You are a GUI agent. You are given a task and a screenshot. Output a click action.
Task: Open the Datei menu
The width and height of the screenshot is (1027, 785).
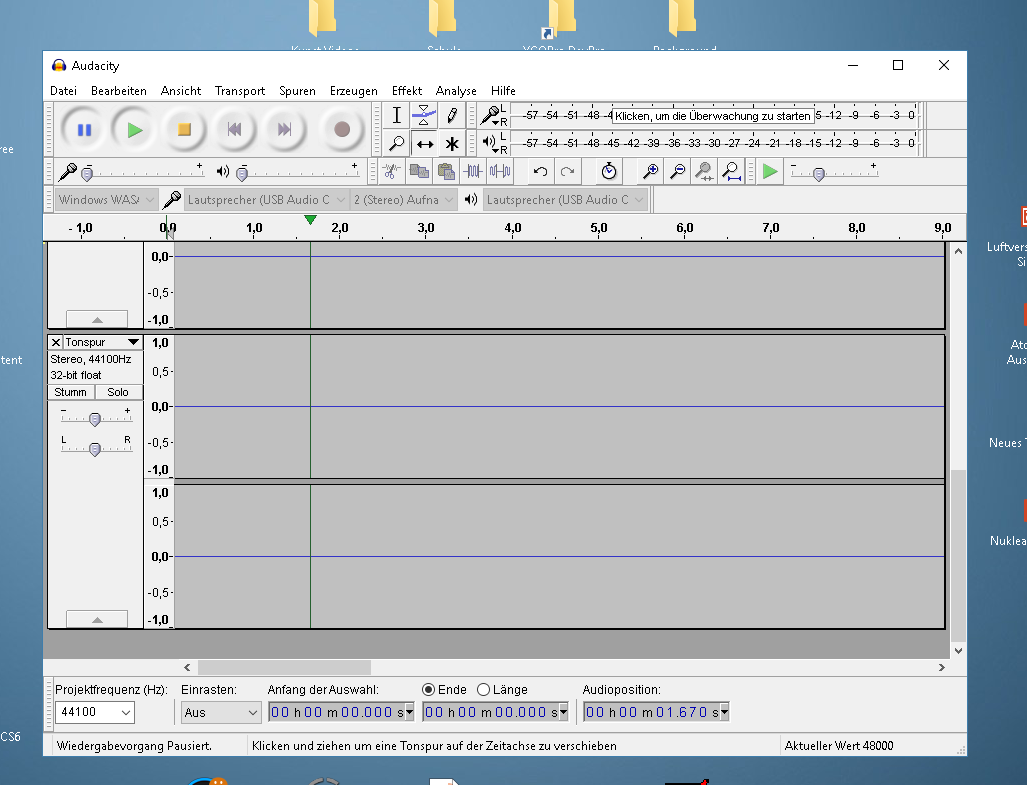tap(64, 91)
